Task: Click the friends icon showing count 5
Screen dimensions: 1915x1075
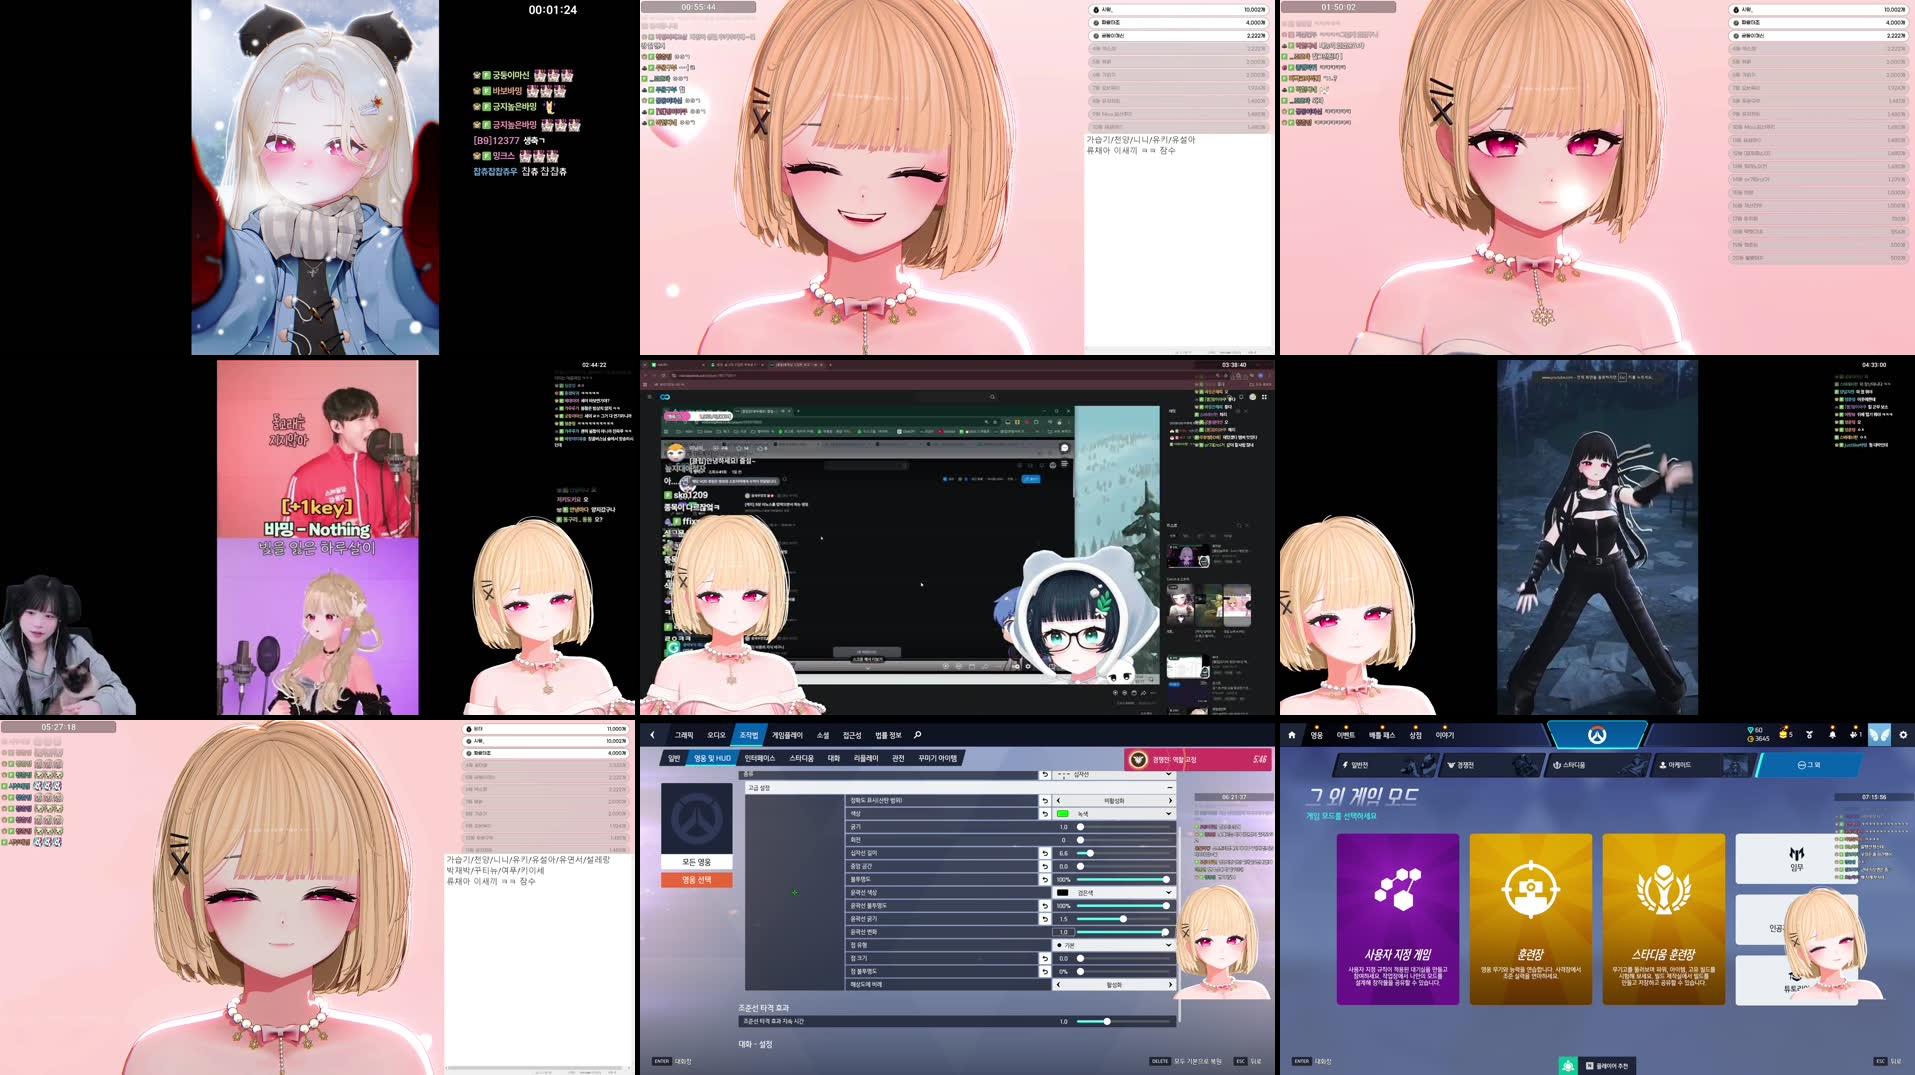Action: point(1783,734)
